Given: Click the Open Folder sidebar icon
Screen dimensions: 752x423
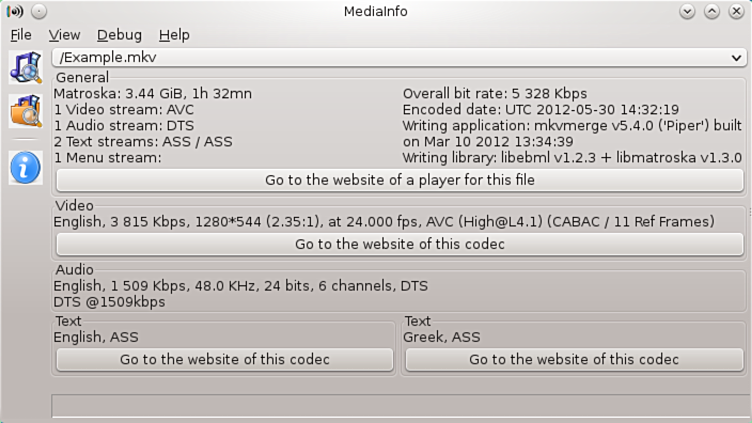Looking at the screenshot, I should 25,111.
